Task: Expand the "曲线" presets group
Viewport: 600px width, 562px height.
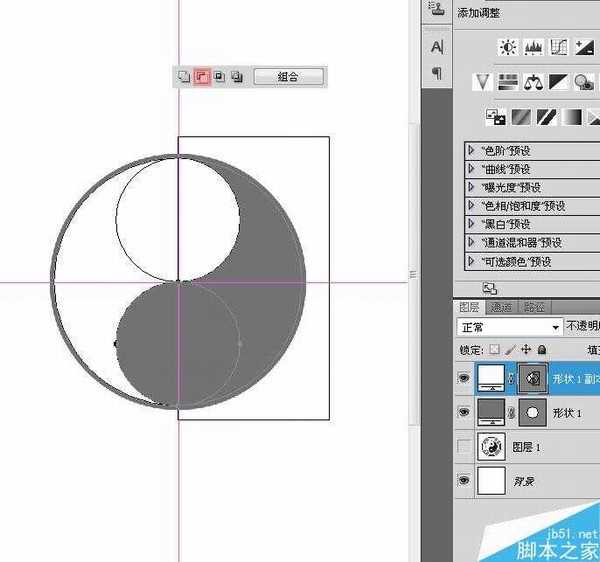Action: [471, 169]
